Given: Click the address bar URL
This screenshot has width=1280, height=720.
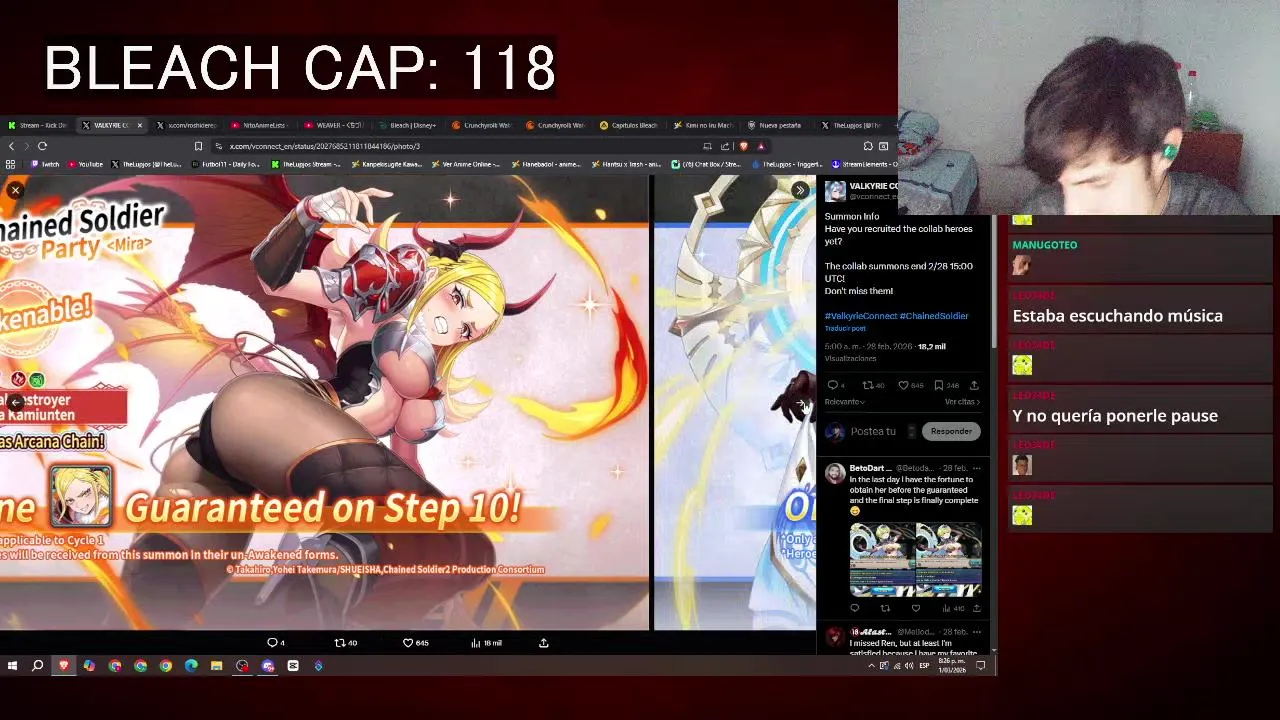Looking at the screenshot, I should click(x=324, y=146).
